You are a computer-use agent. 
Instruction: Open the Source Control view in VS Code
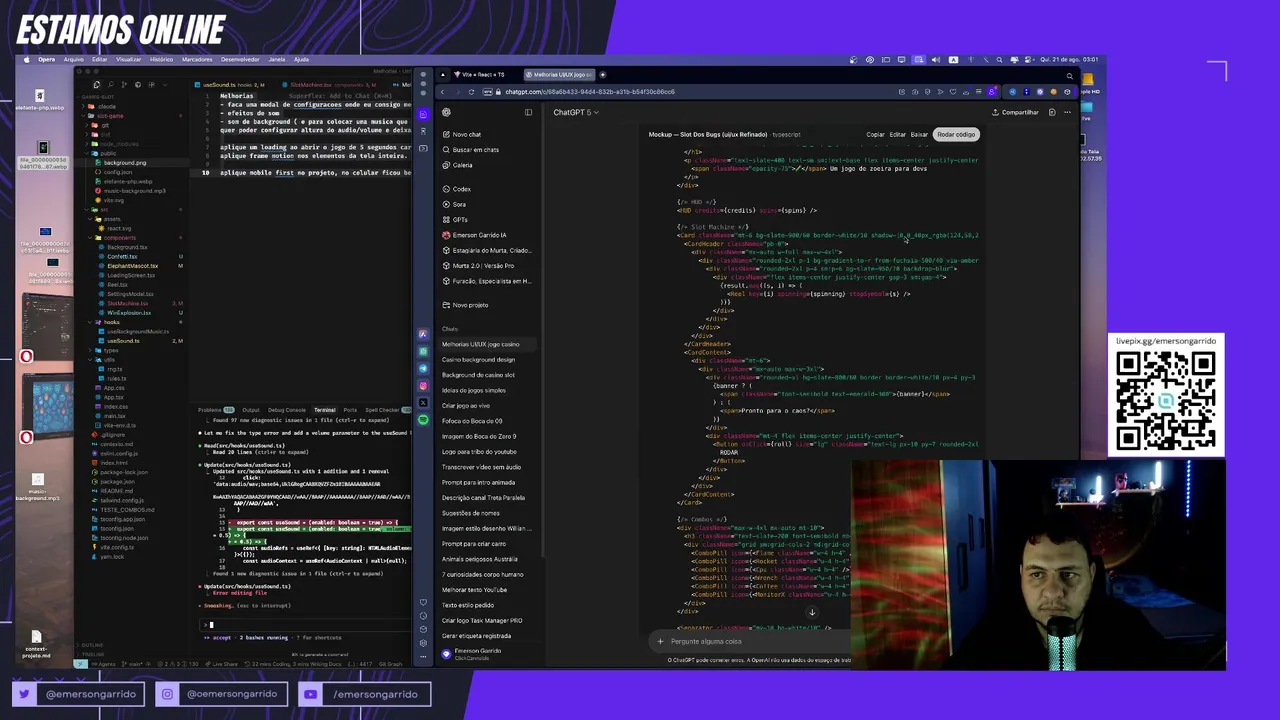[124, 85]
